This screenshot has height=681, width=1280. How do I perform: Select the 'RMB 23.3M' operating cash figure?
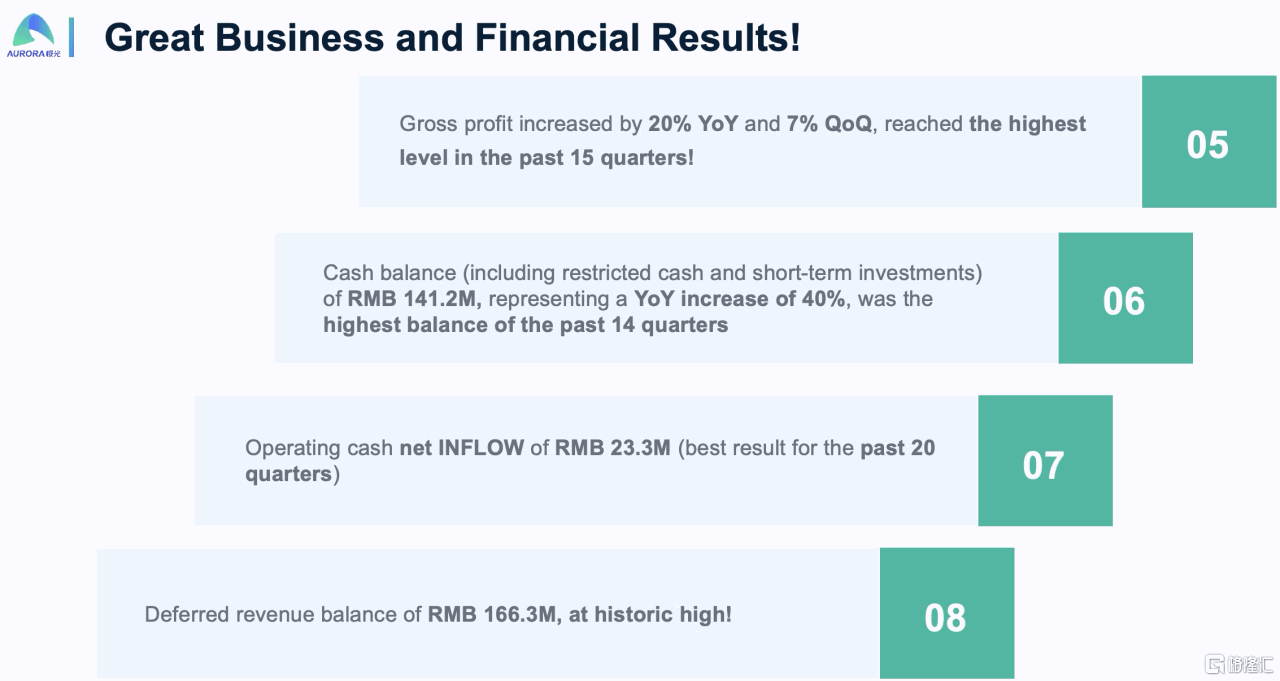point(612,448)
